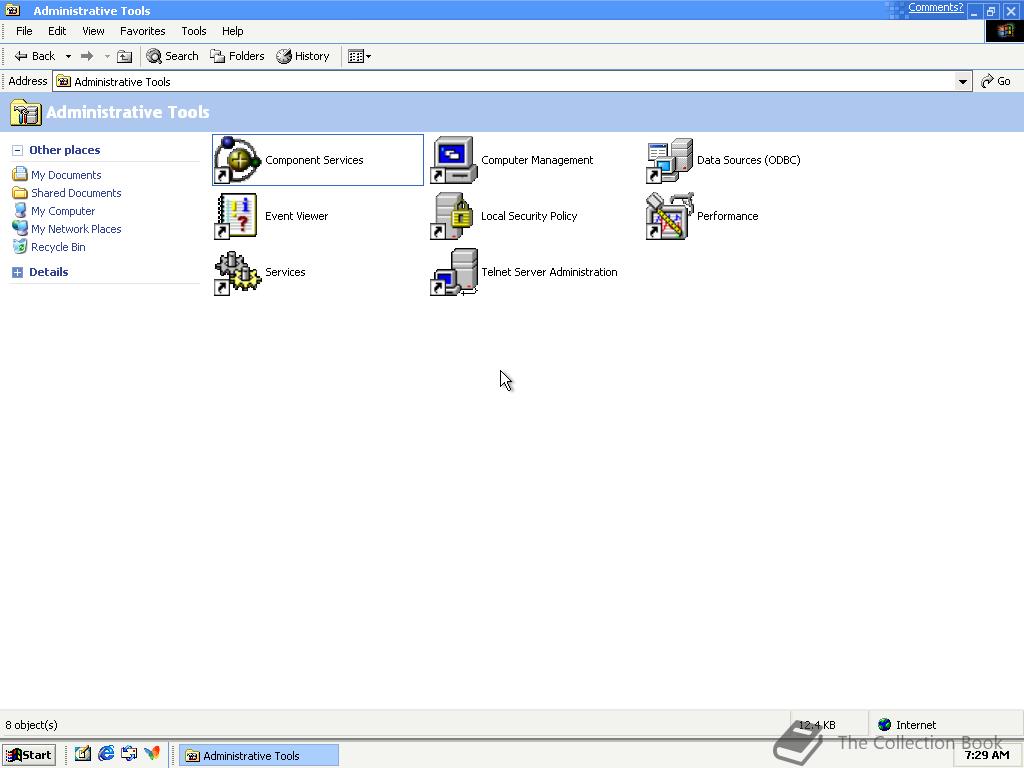Open the View menu
This screenshot has width=1024, height=768.
93,31
